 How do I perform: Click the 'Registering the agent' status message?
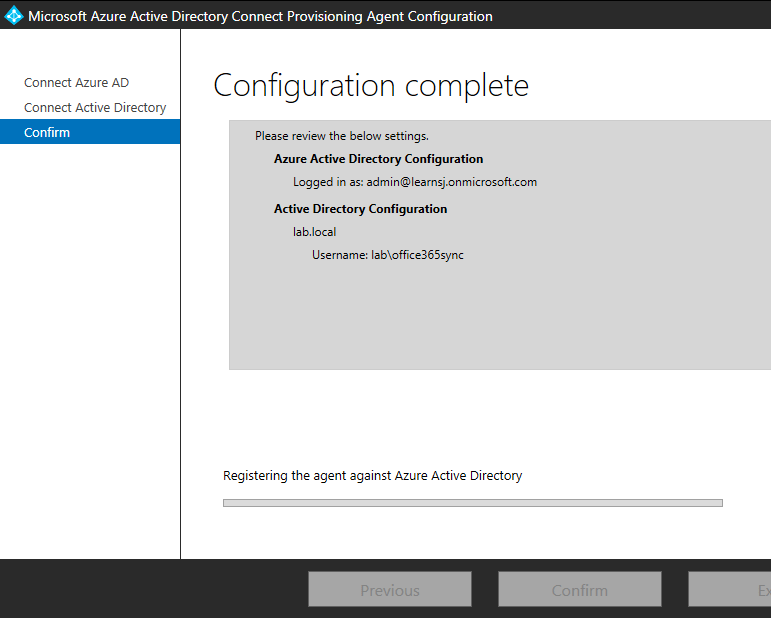pyautogui.click(x=372, y=476)
